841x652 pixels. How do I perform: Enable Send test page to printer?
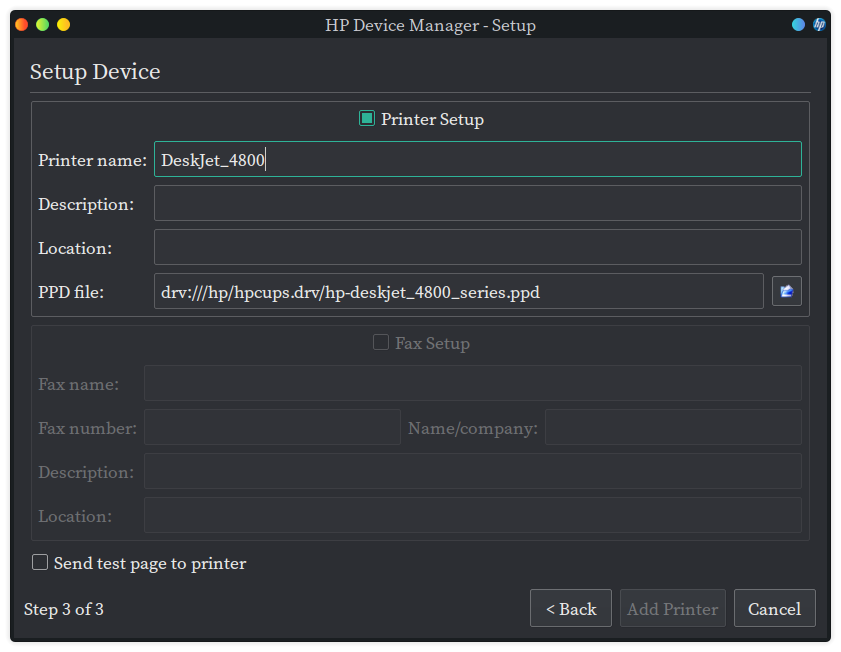tap(40, 563)
